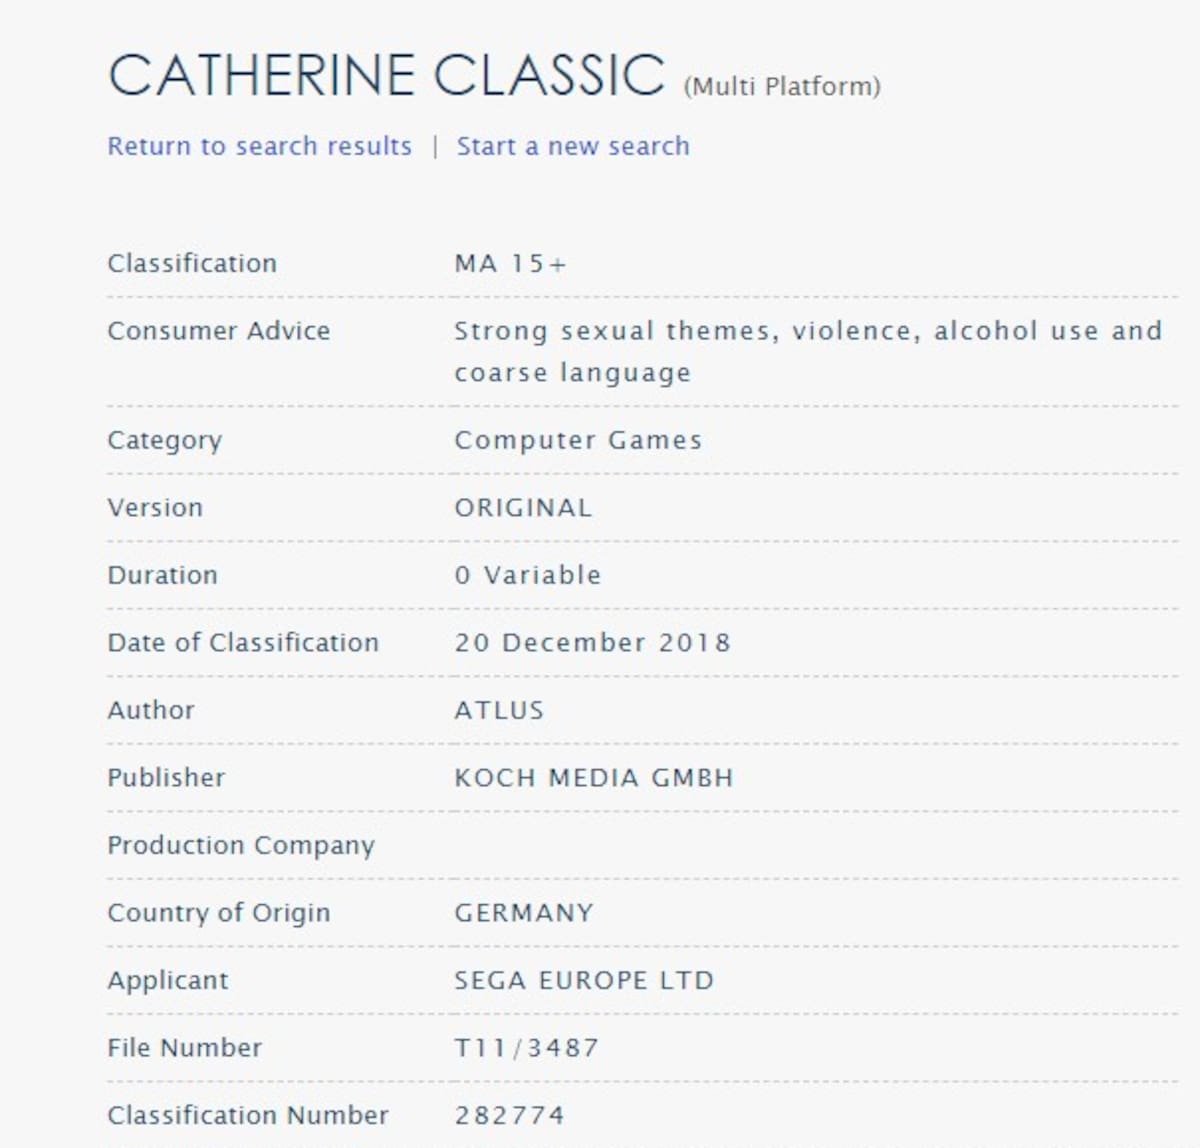Click the Multi Platform label beside title

782,87
